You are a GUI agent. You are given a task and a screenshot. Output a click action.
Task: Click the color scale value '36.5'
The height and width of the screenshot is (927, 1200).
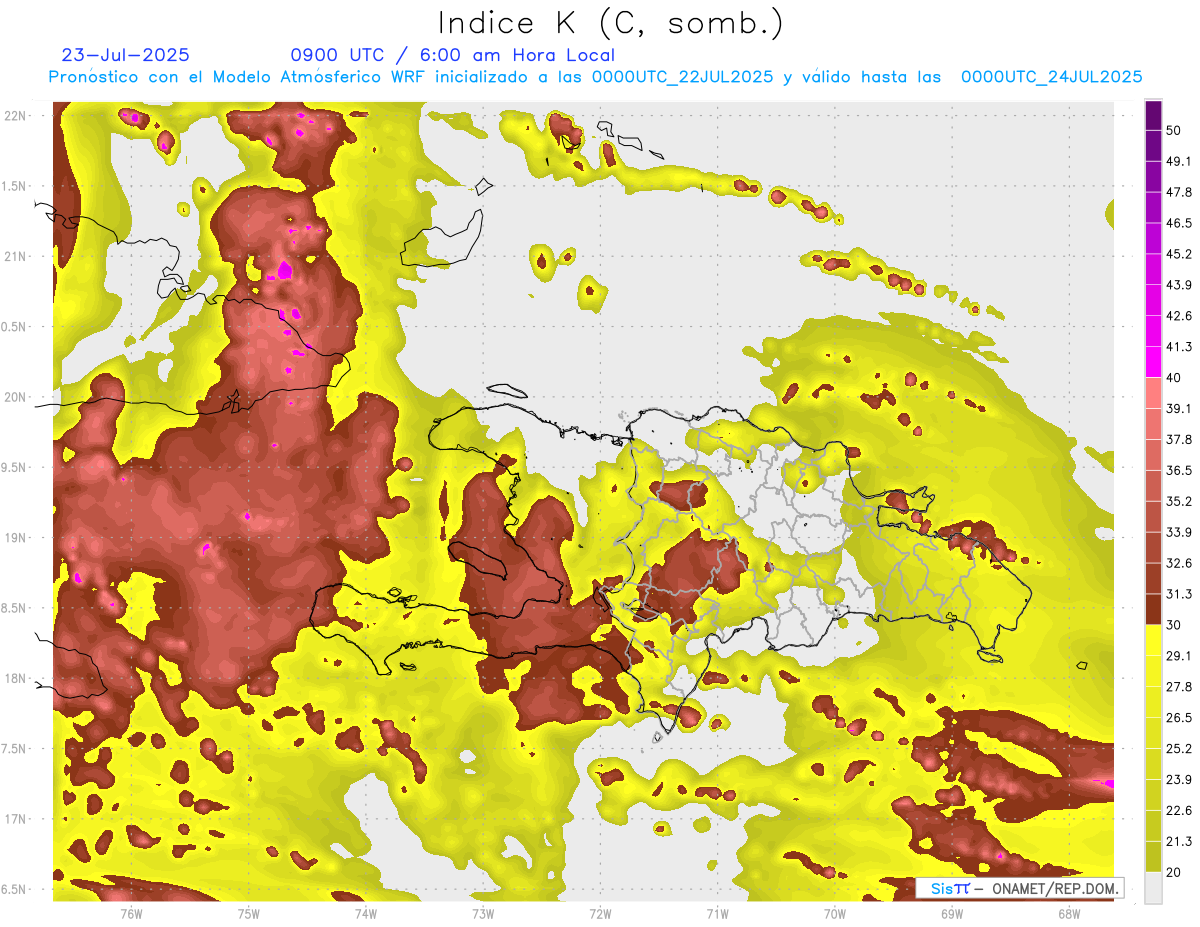coord(1179,470)
